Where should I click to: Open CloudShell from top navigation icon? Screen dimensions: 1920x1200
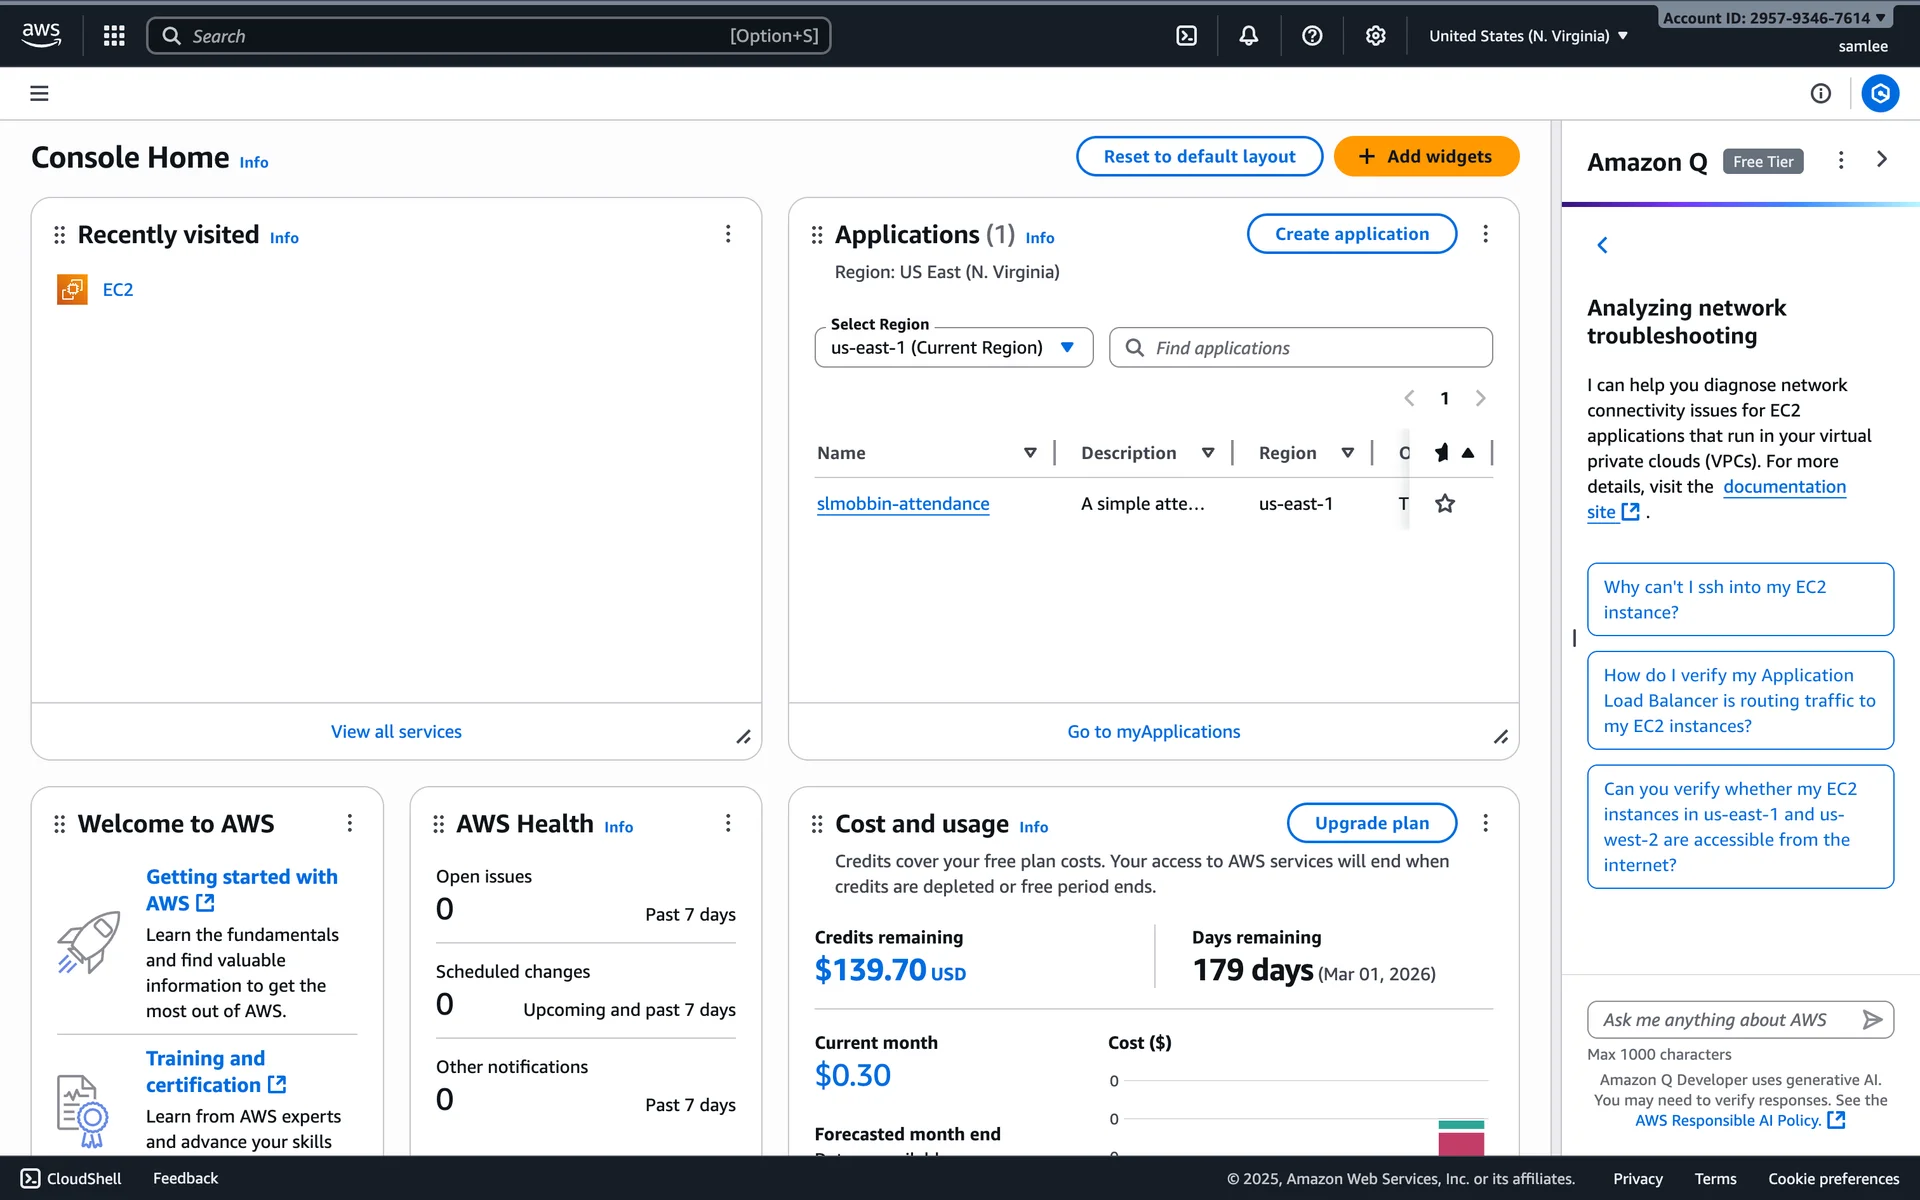pos(1186,36)
